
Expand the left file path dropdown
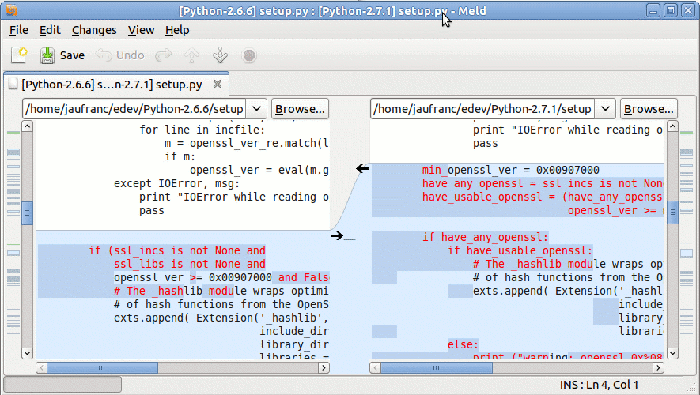pyautogui.click(x=256, y=109)
